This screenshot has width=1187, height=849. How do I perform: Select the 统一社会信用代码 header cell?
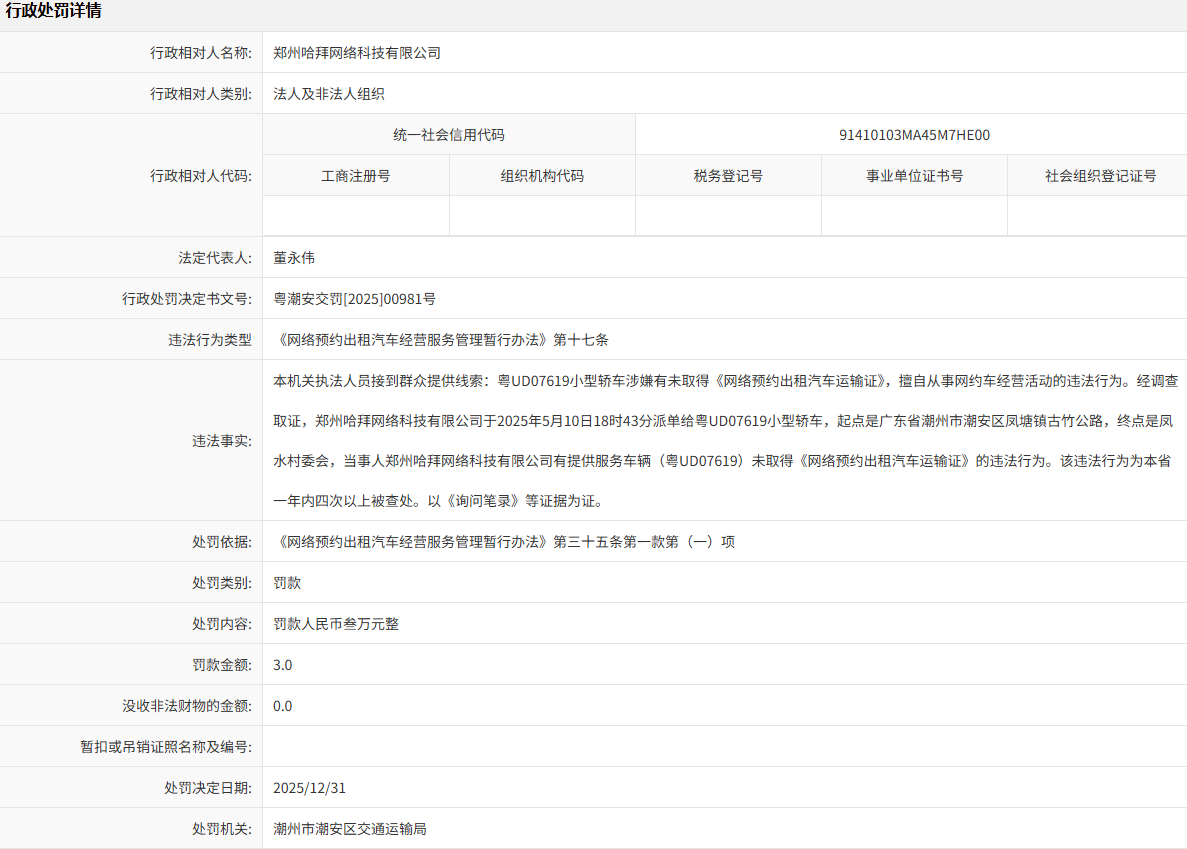447,134
